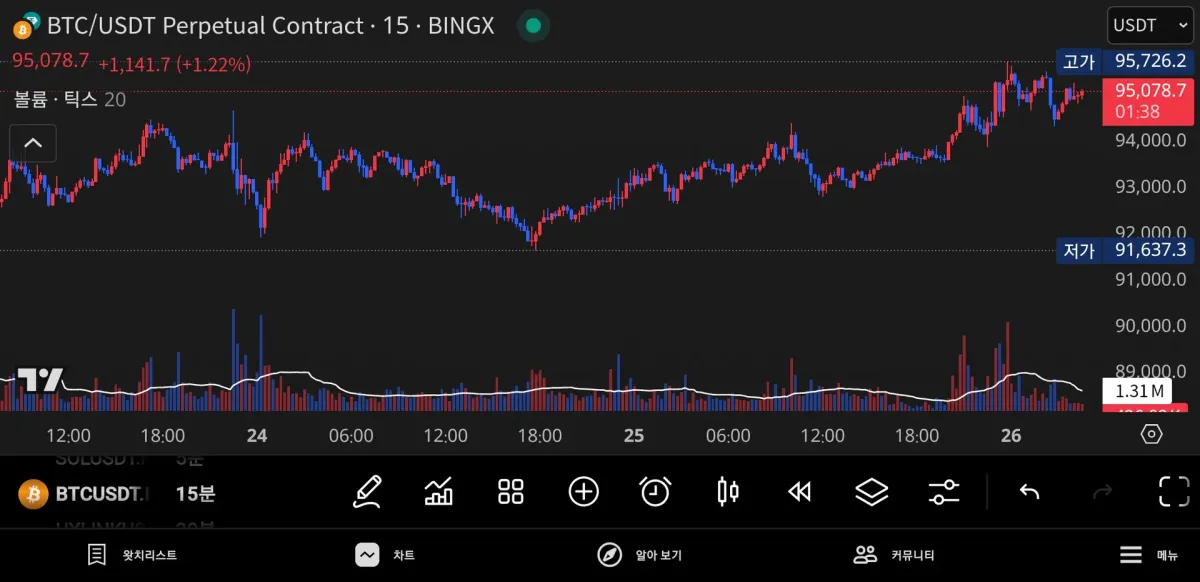Enter fullscreen chart mode
This screenshot has width=1200, height=582.
point(1173,492)
